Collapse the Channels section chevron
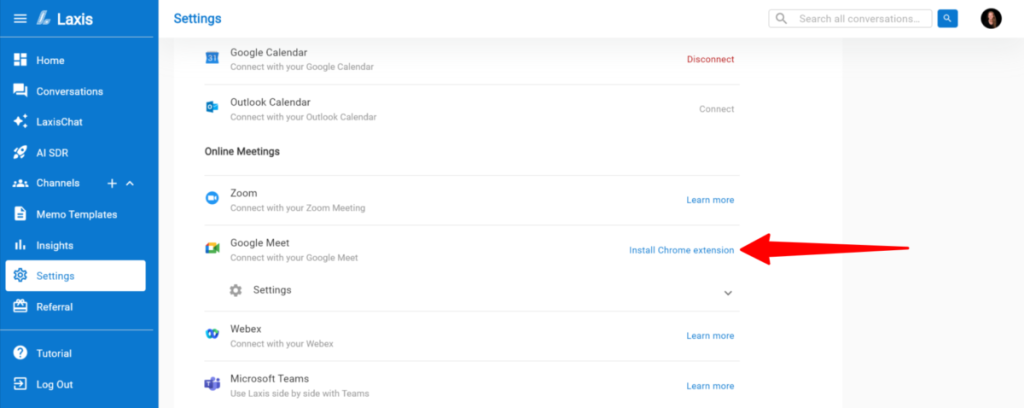This screenshot has height=408, width=1024. tap(130, 183)
